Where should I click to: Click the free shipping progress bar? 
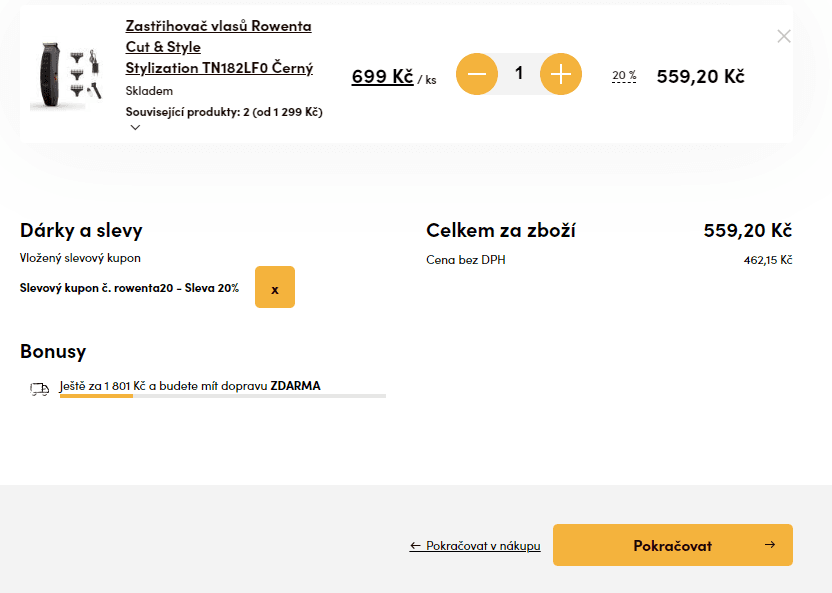coord(223,396)
